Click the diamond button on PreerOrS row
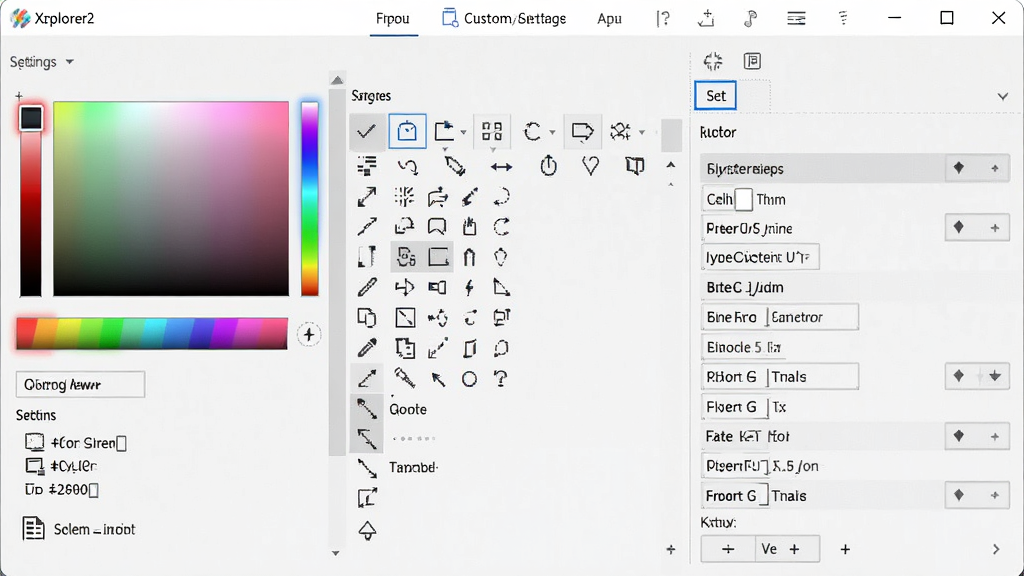 [x=959, y=227]
